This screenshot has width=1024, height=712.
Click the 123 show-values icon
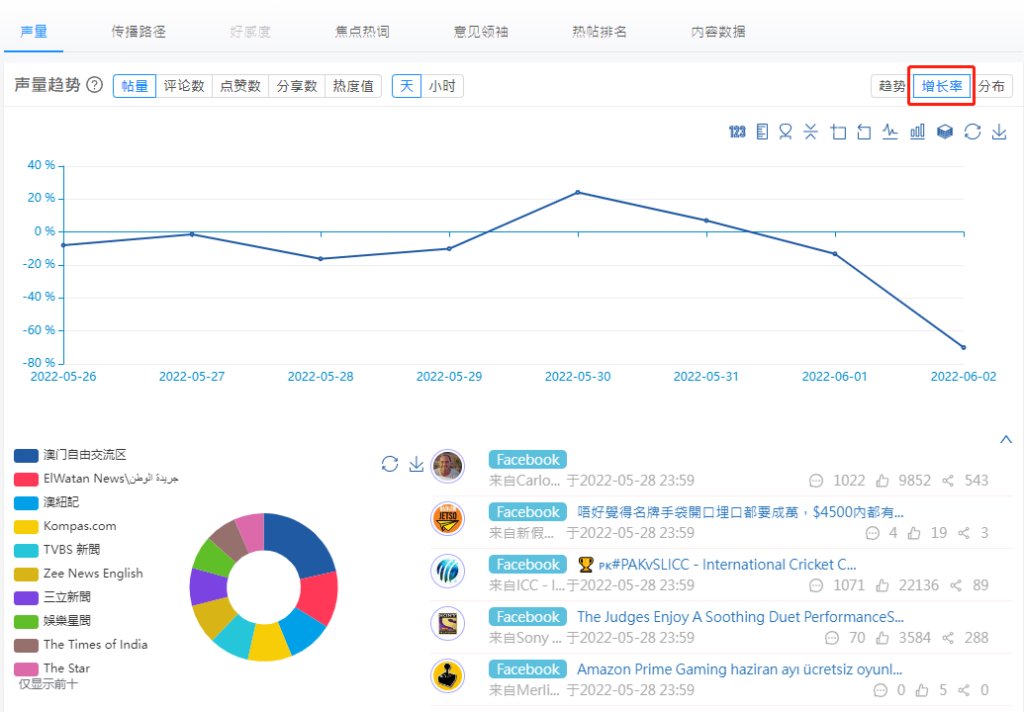click(737, 132)
